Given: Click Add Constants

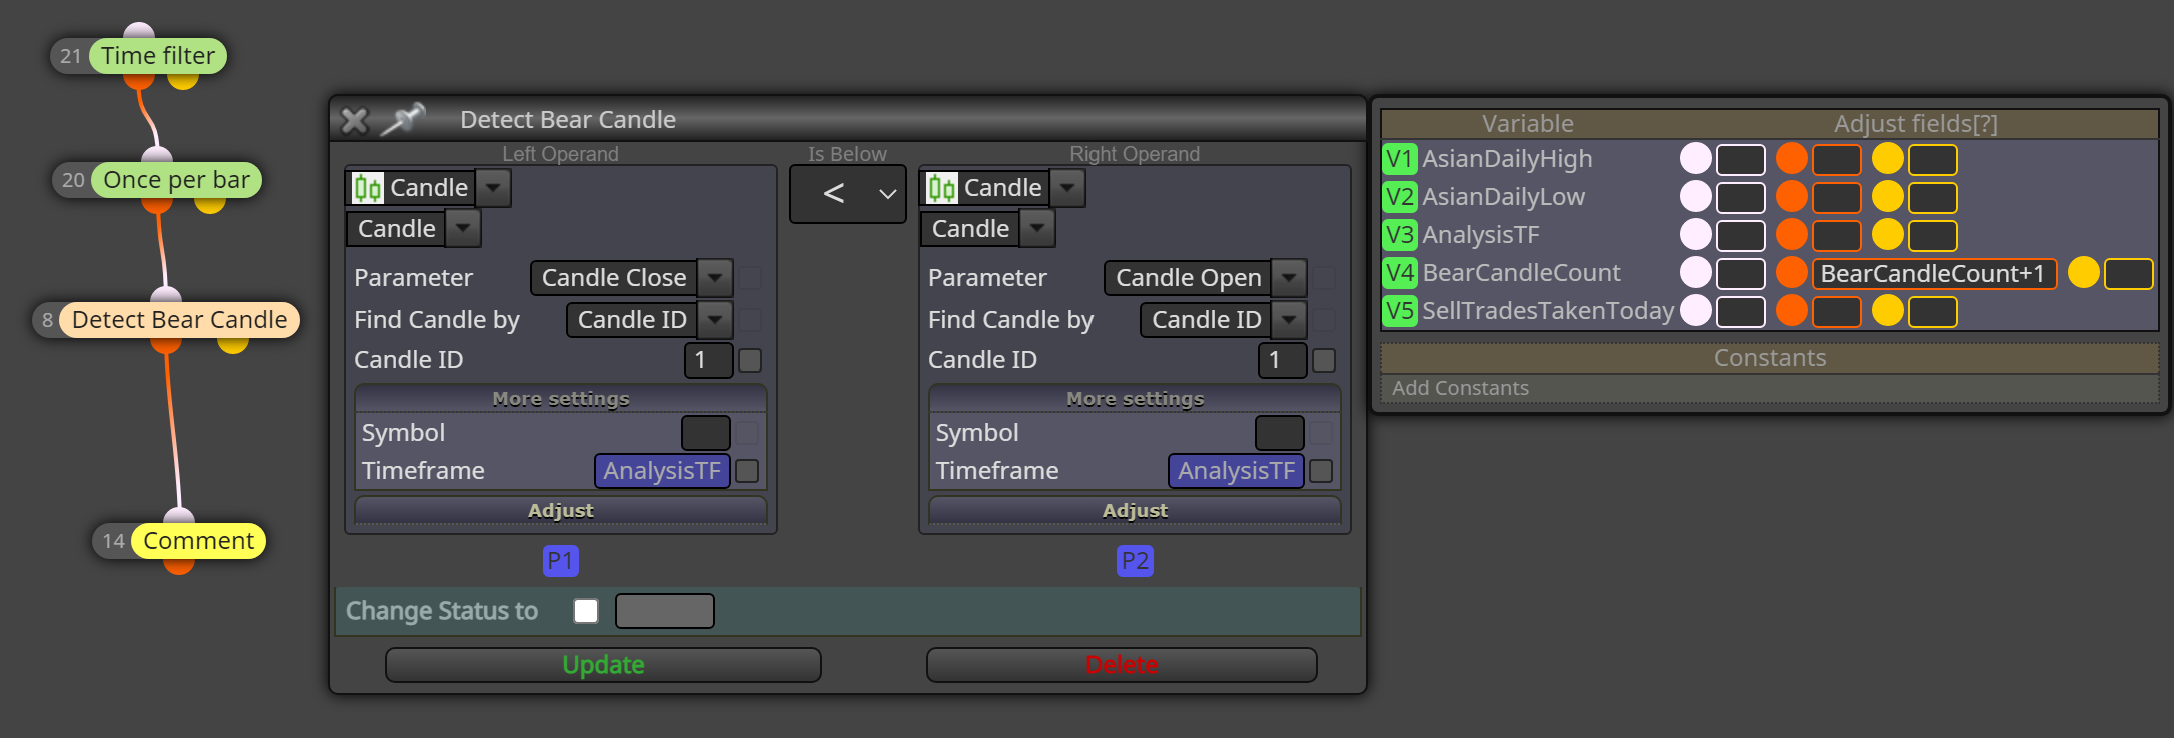Looking at the screenshot, I should [1461, 388].
